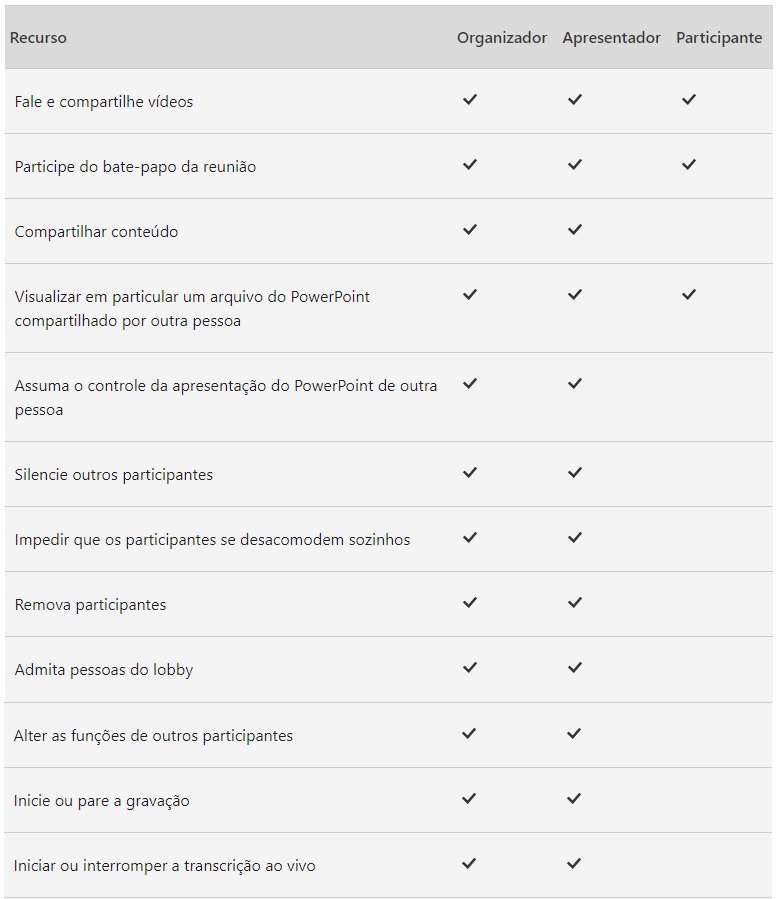Click Organizador checkmark for Remova participantes
Viewport: 782px width, 899px height.
coord(470,603)
